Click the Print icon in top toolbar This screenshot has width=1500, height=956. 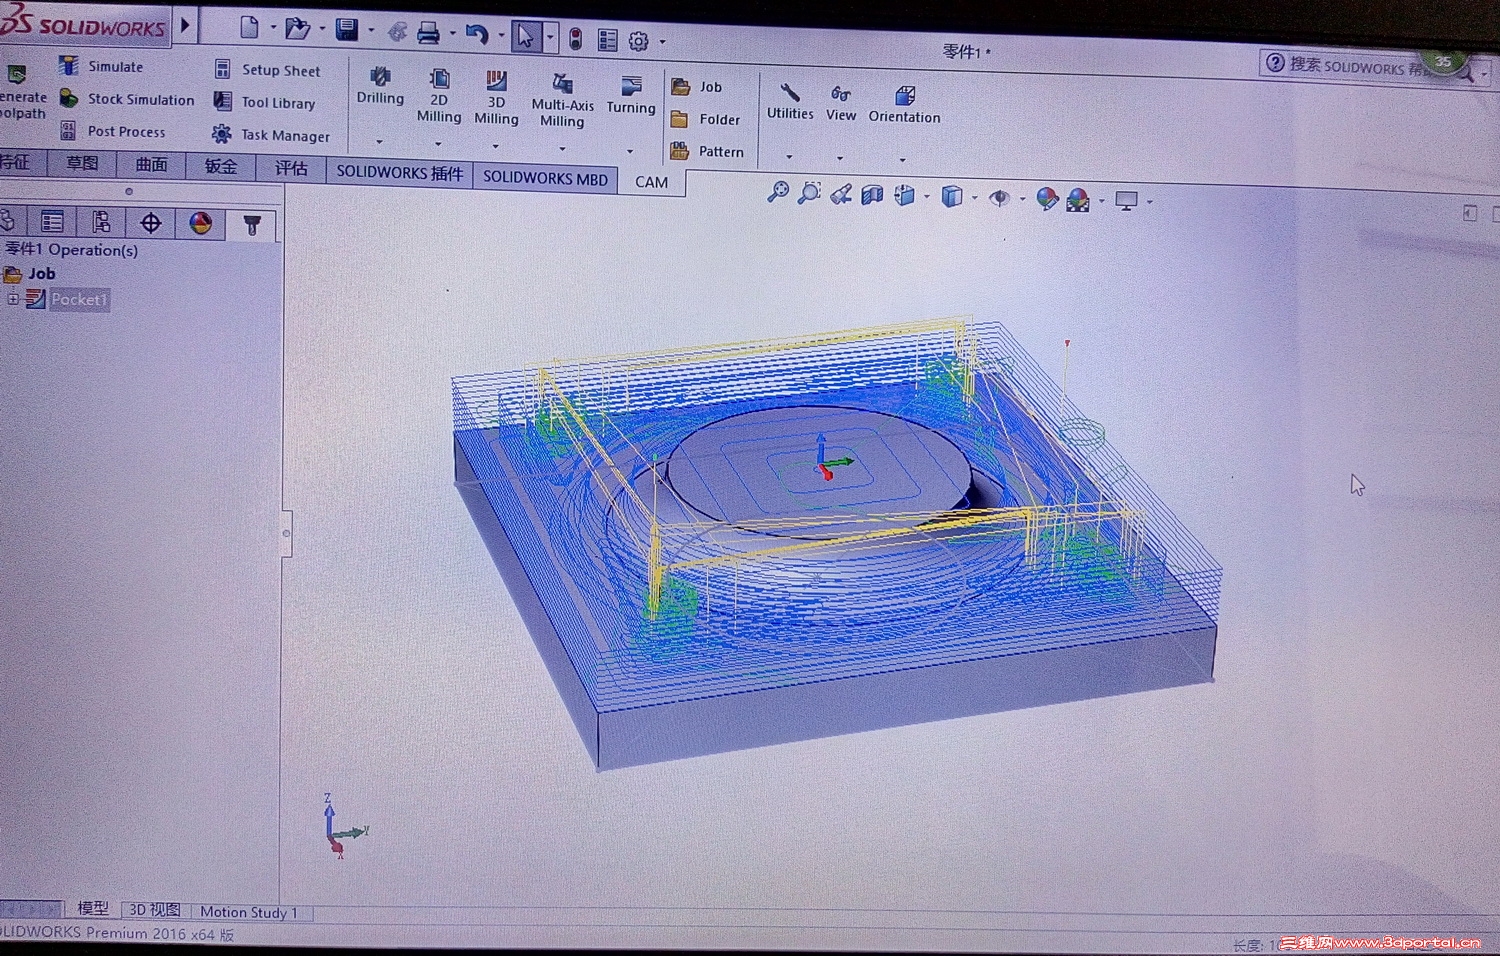click(428, 34)
